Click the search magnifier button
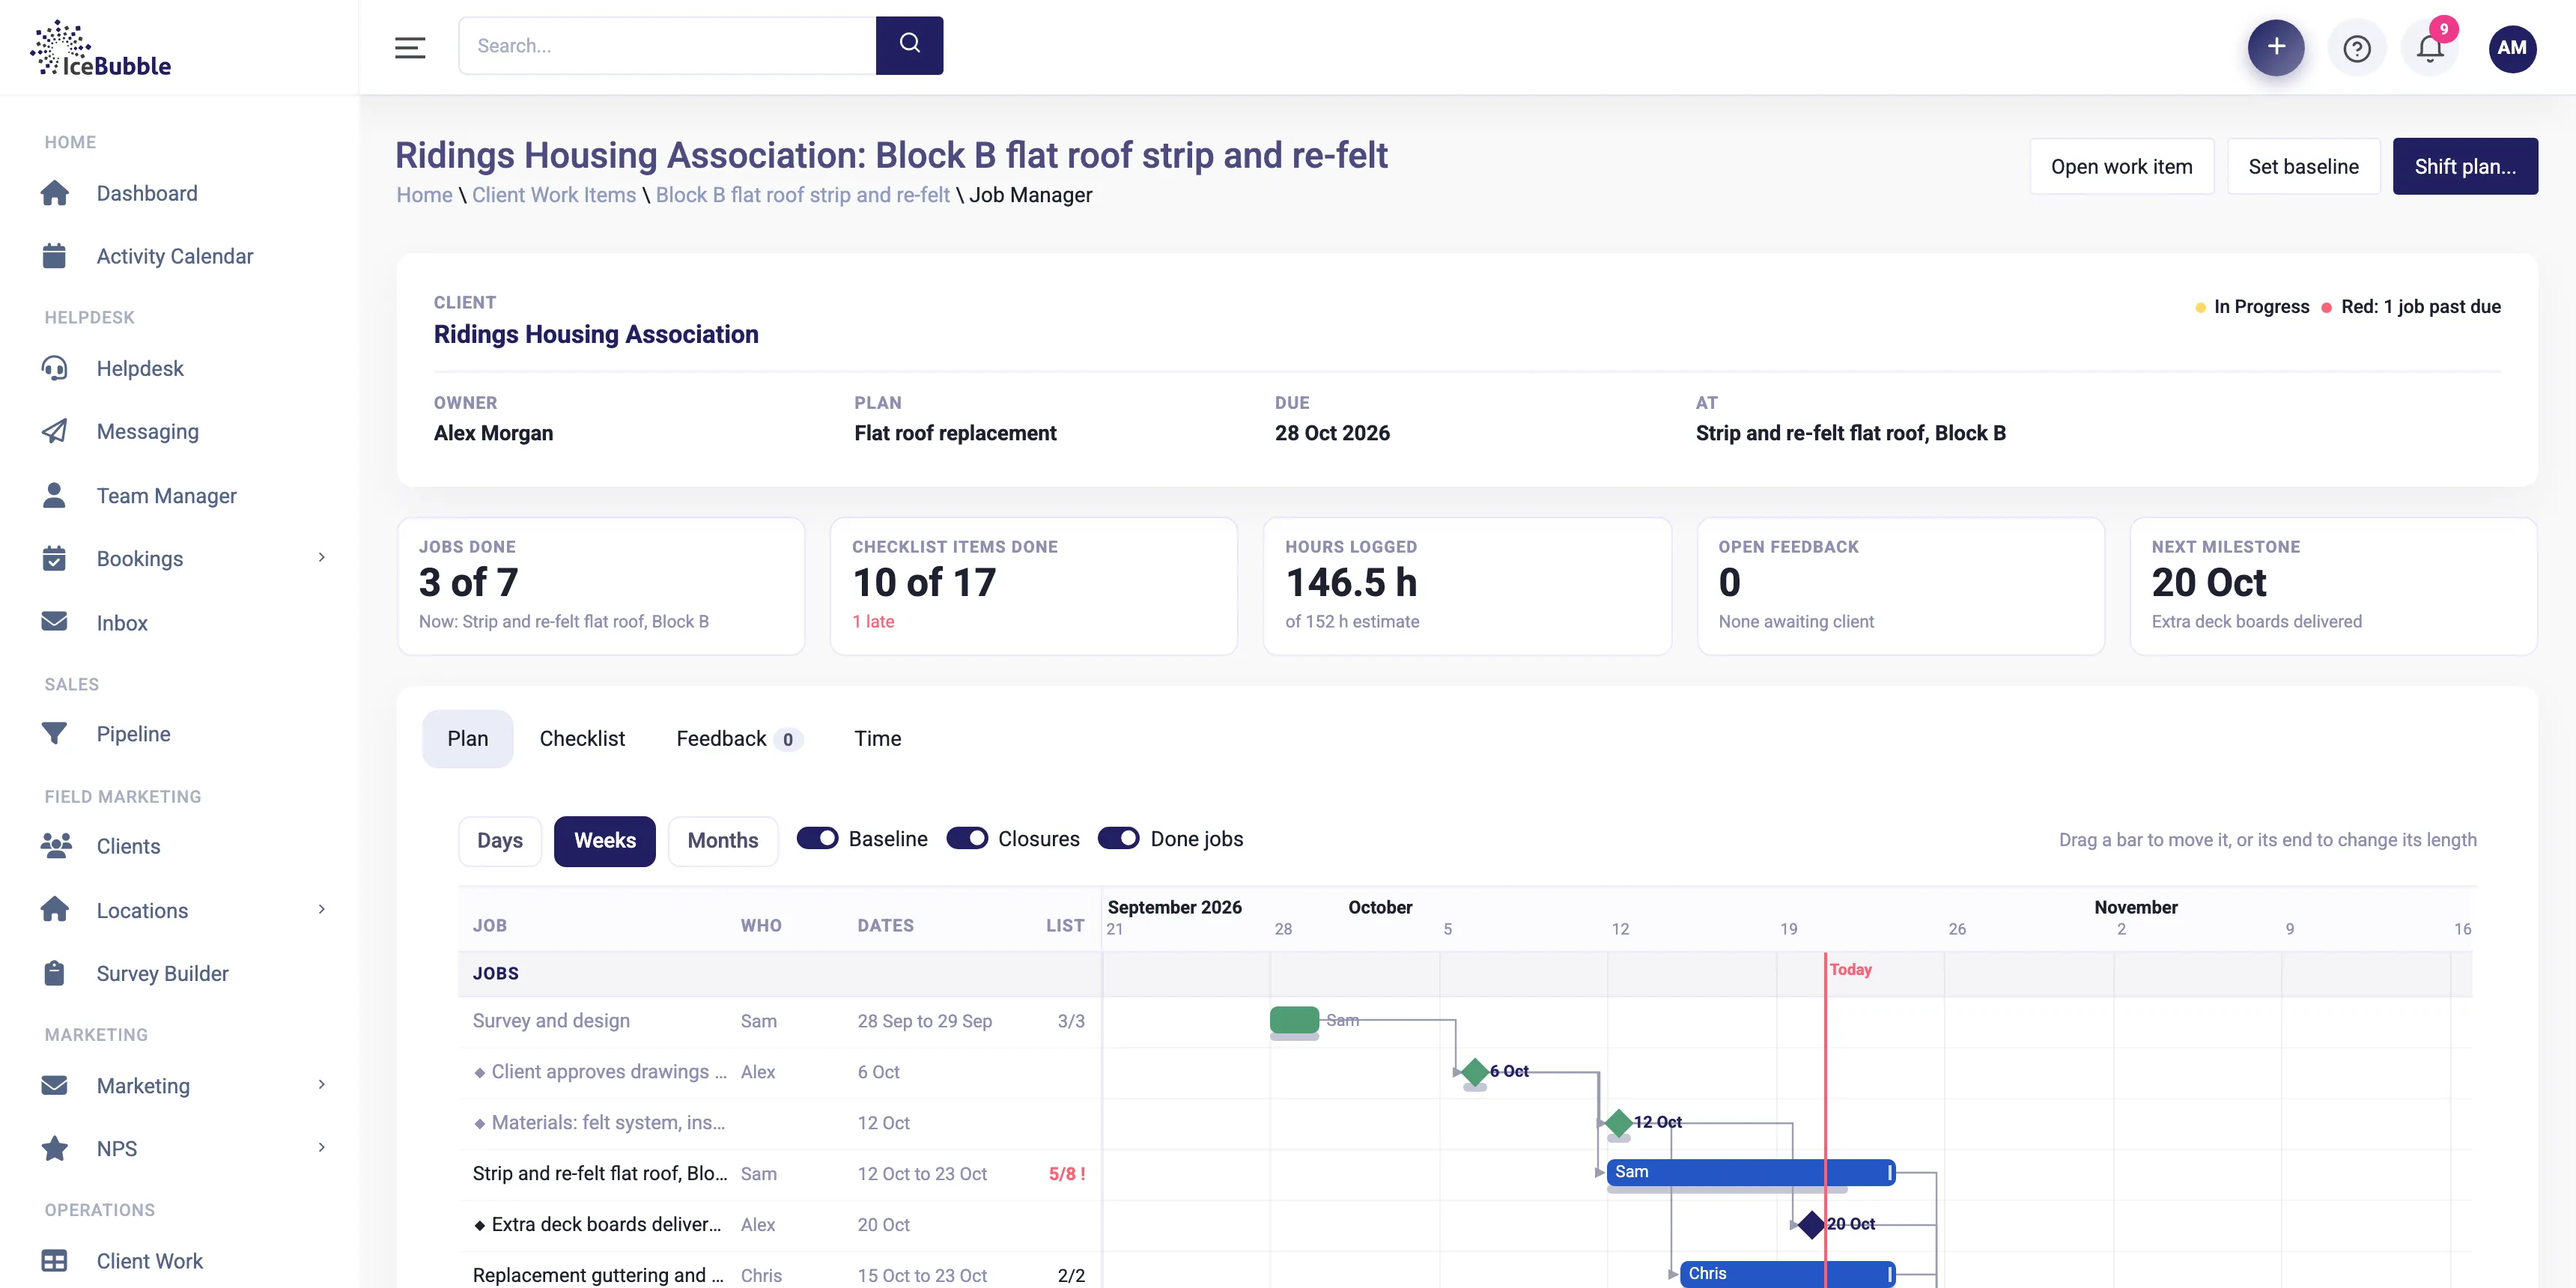Viewport: 2576px width, 1288px height. click(x=909, y=45)
